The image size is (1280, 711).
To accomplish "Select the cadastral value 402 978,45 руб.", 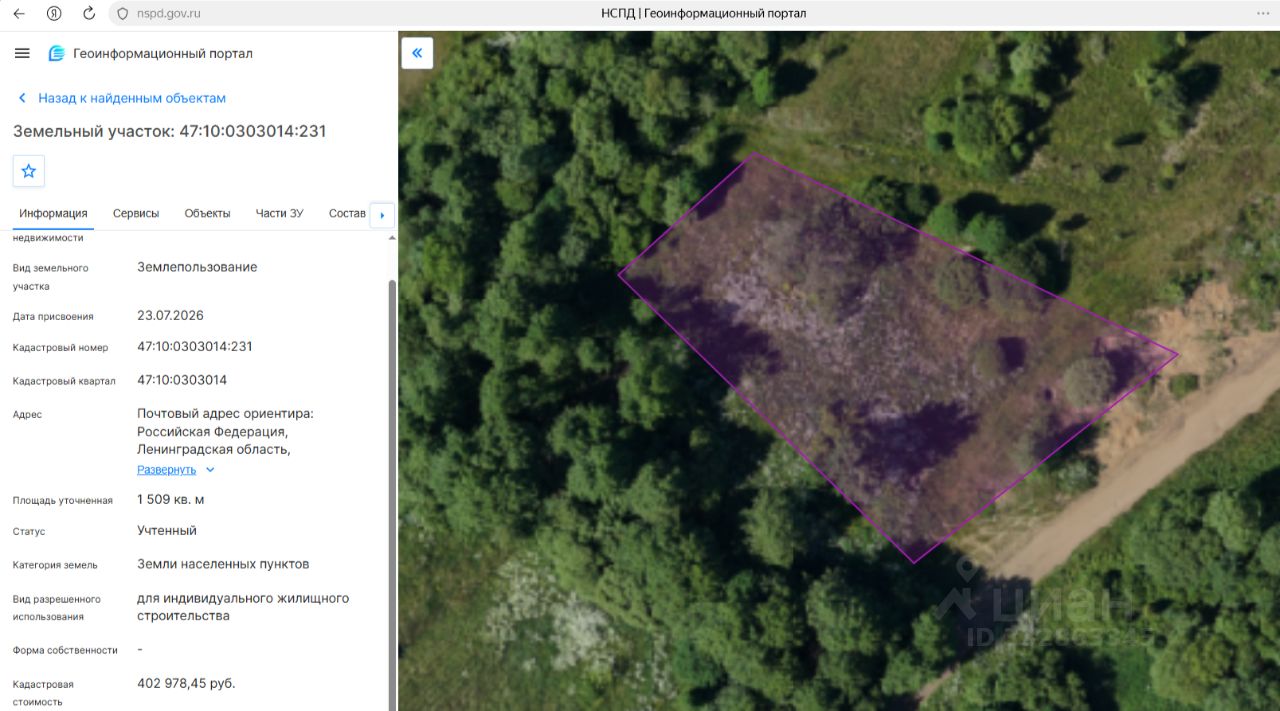I will coord(186,683).
